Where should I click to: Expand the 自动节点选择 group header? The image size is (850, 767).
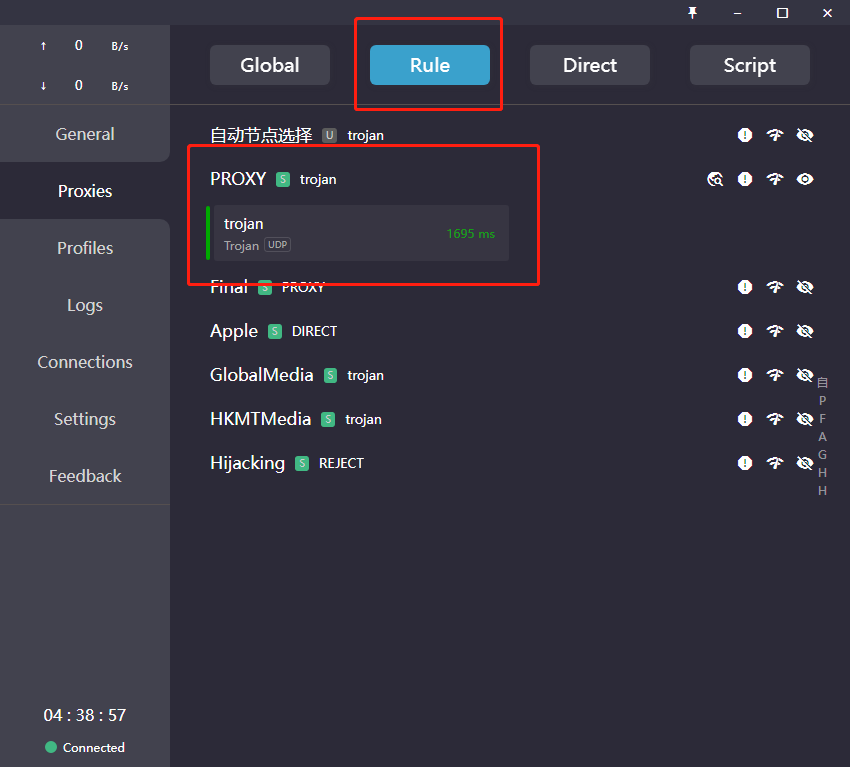coord(260,135)
